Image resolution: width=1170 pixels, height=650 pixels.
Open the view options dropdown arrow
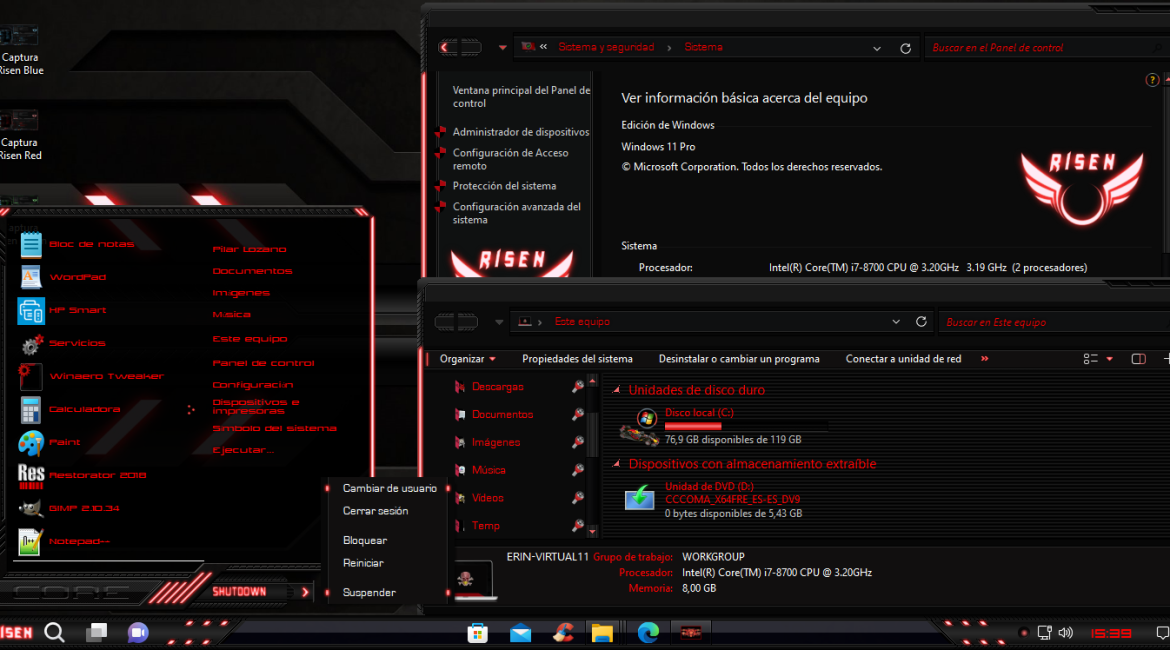click(x=1110, y=359)
